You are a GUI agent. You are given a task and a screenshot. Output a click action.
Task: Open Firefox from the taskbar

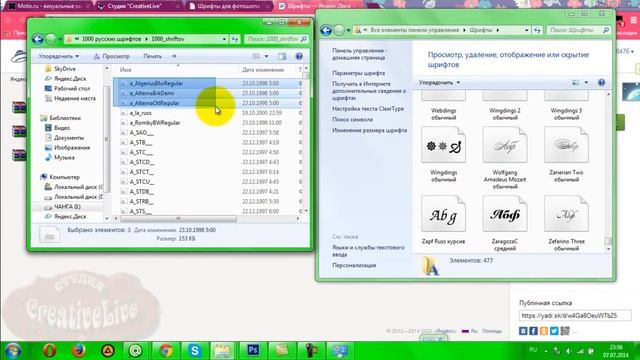pyautogui.click(x=78, y=351)
